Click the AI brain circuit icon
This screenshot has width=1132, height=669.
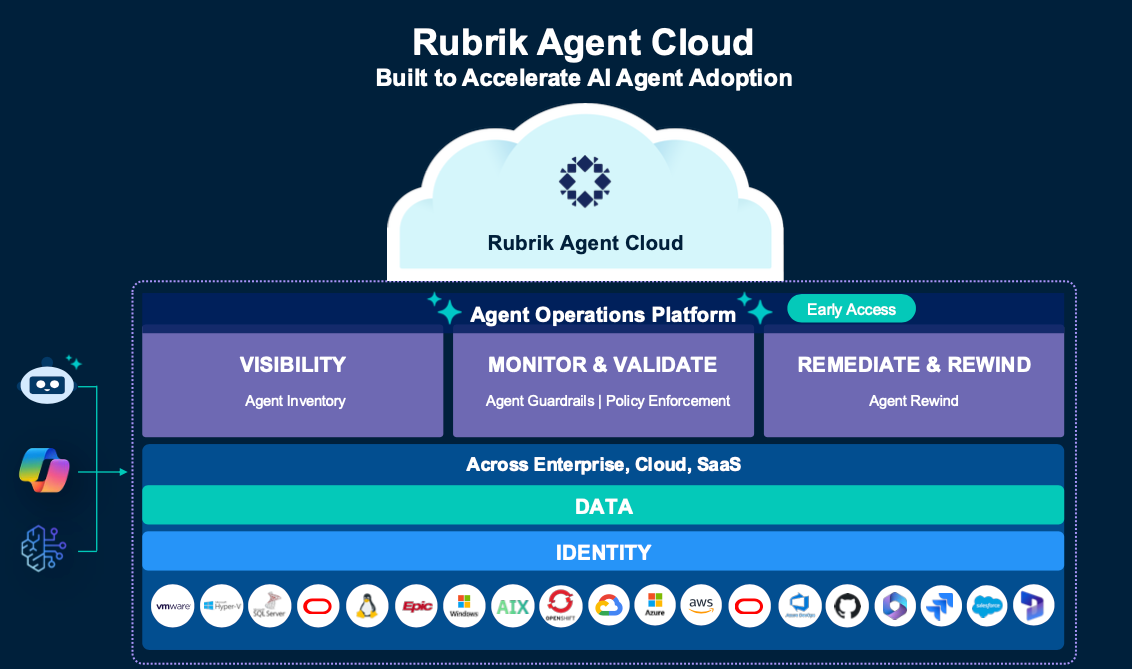pos(43,548)
